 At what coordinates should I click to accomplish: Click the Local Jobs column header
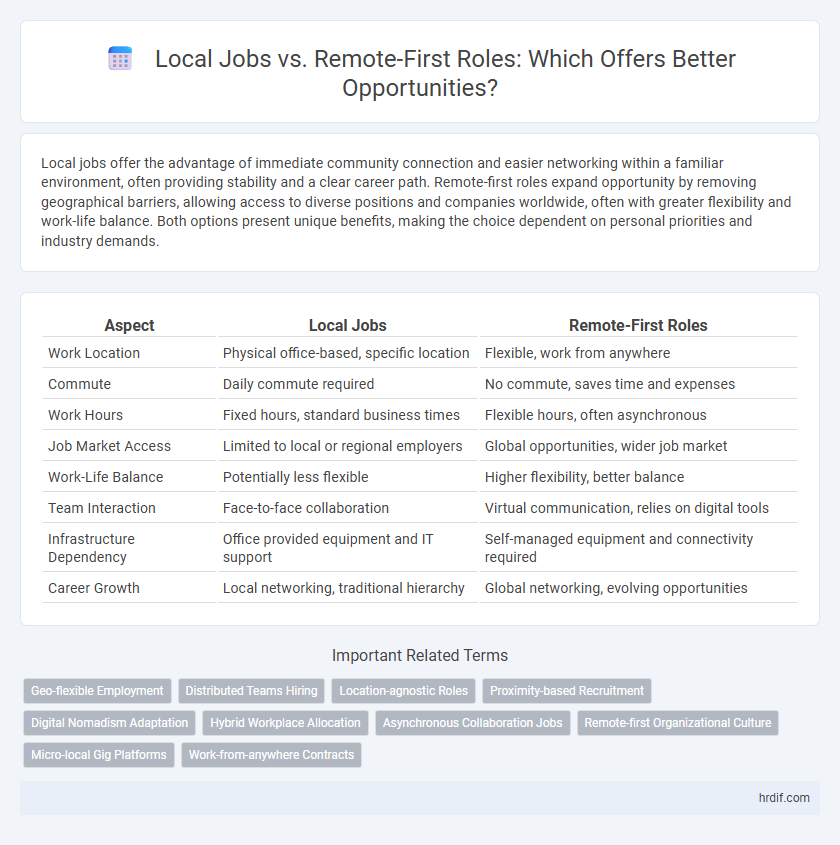point(348,325)
